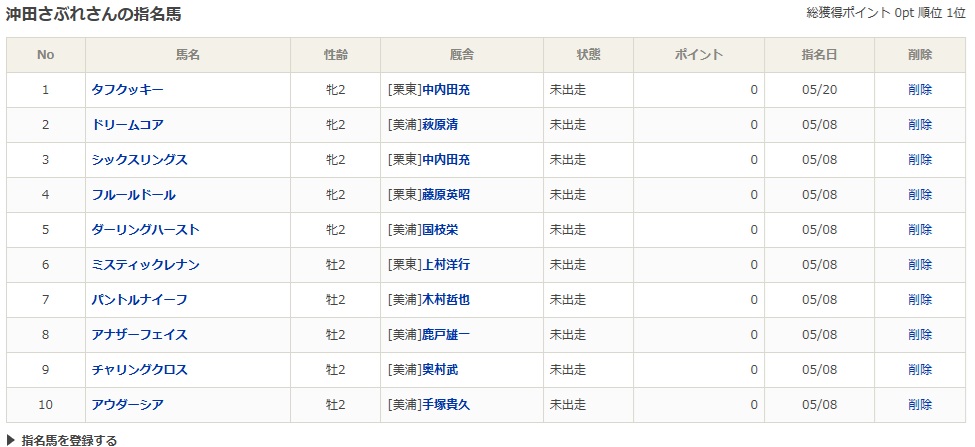Screen dimensions: 975x447
Task: Open horse アウダーシア link
Action: click(x=127, y=405)
